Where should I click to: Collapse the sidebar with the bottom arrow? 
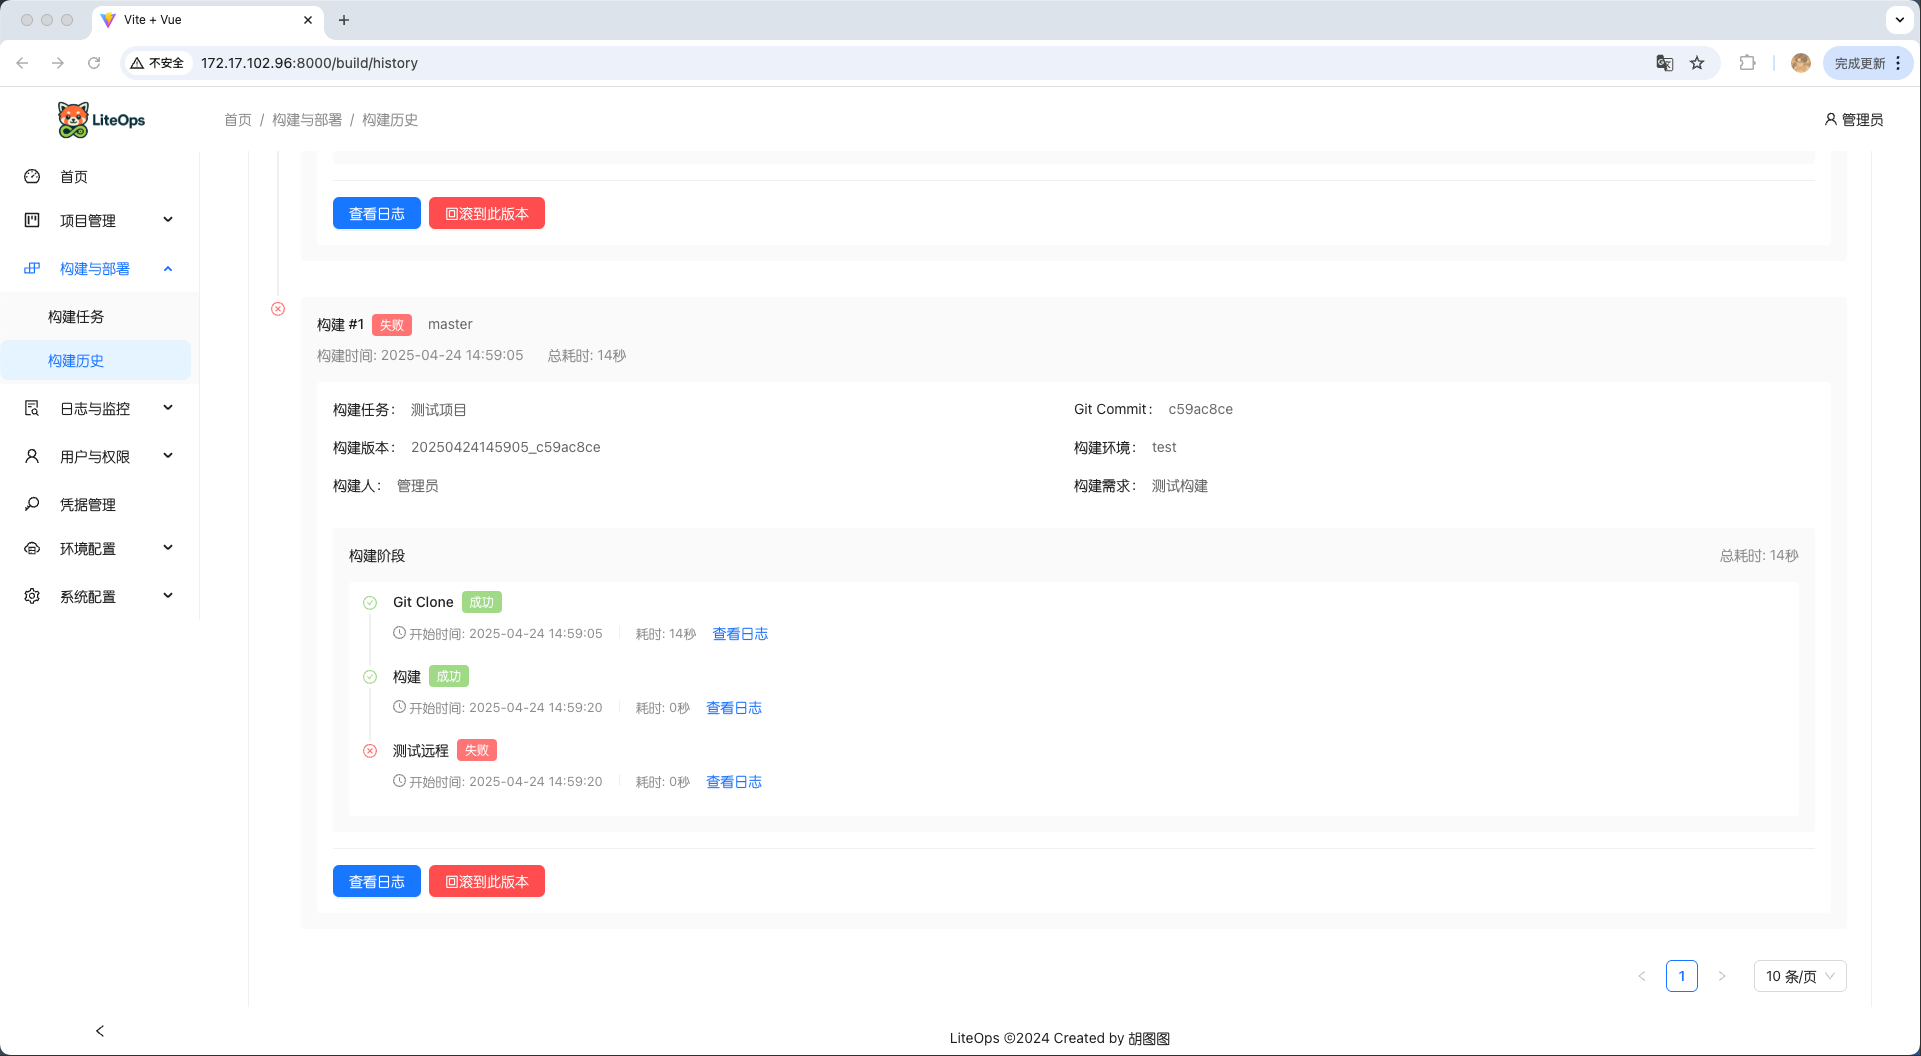100,1031
